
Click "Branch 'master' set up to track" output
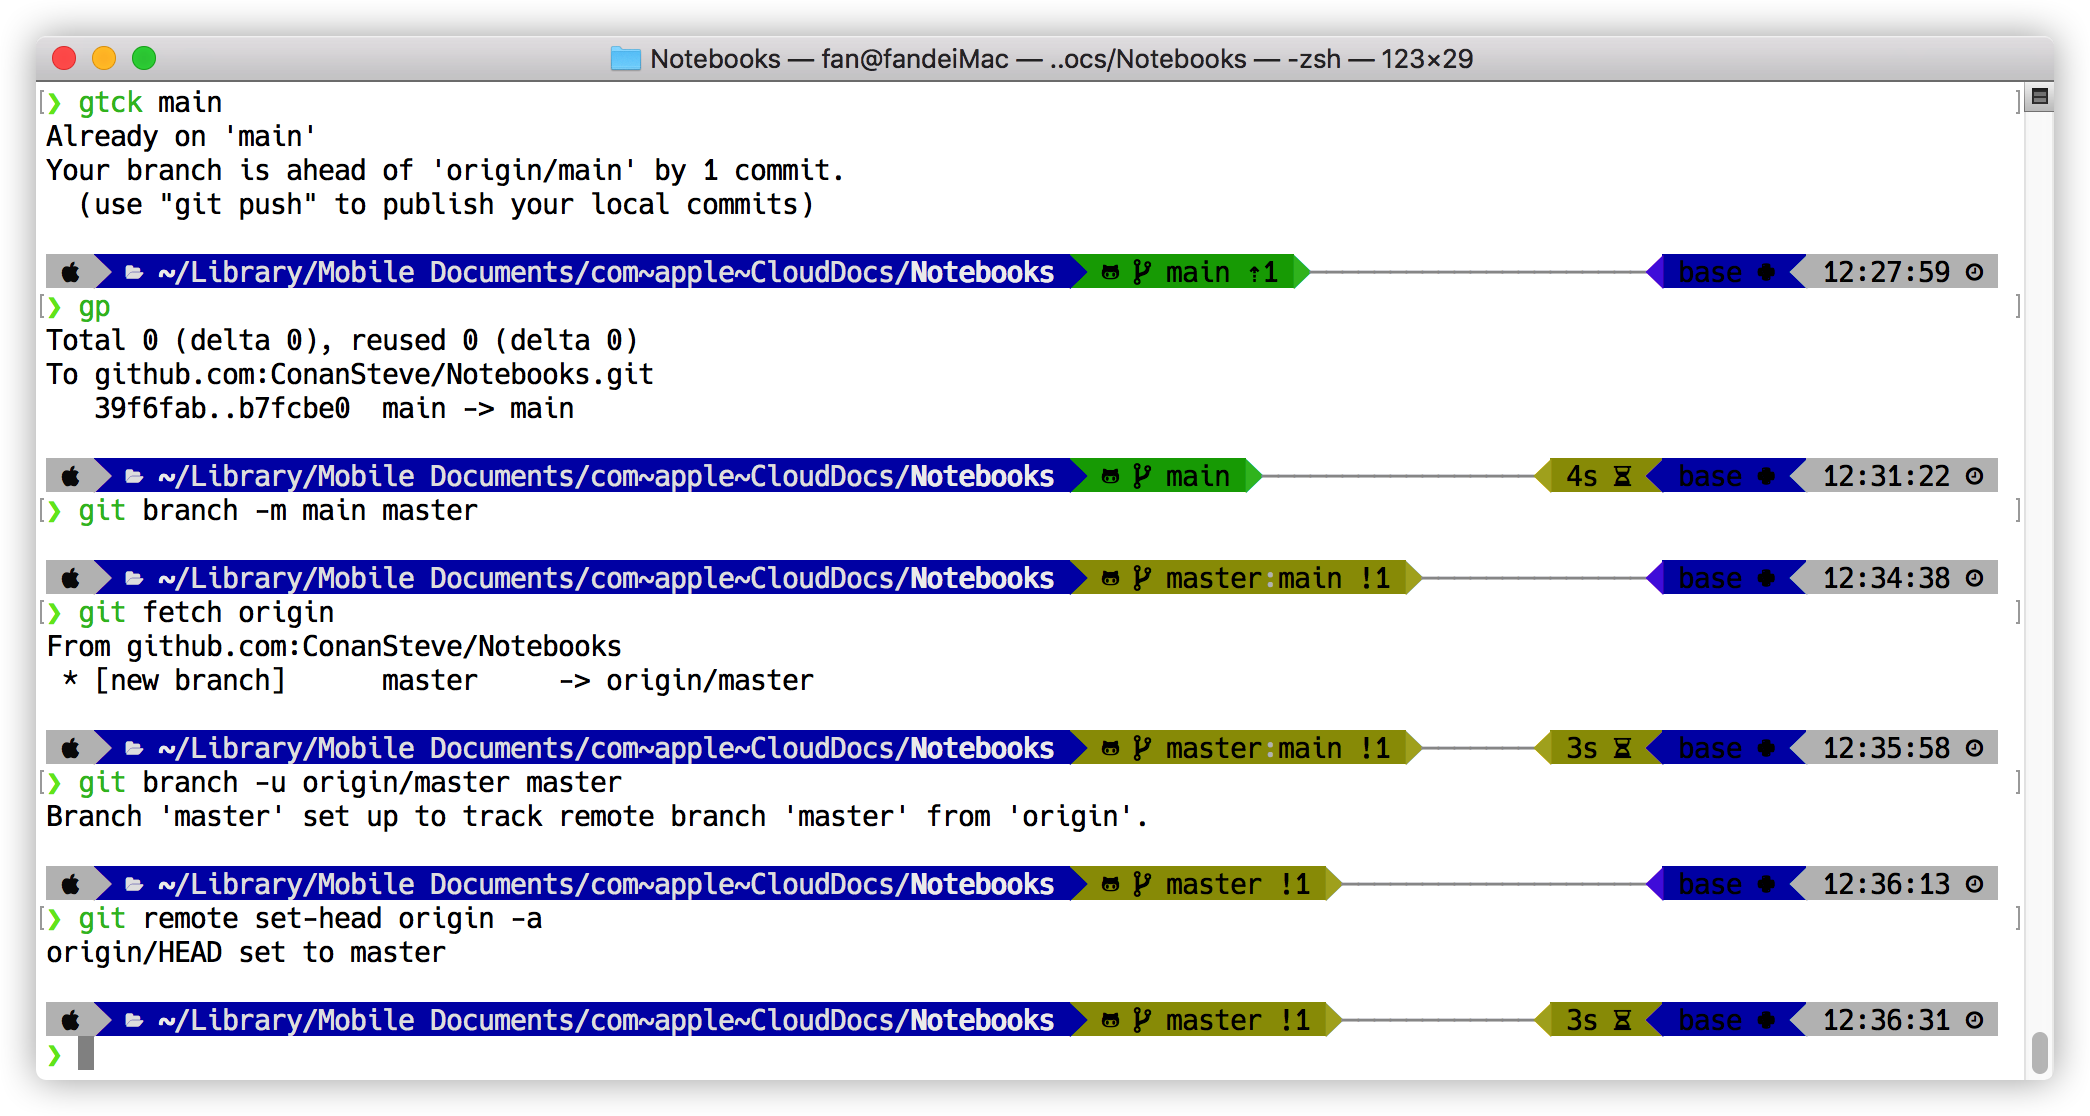click(x=597, y=816)
